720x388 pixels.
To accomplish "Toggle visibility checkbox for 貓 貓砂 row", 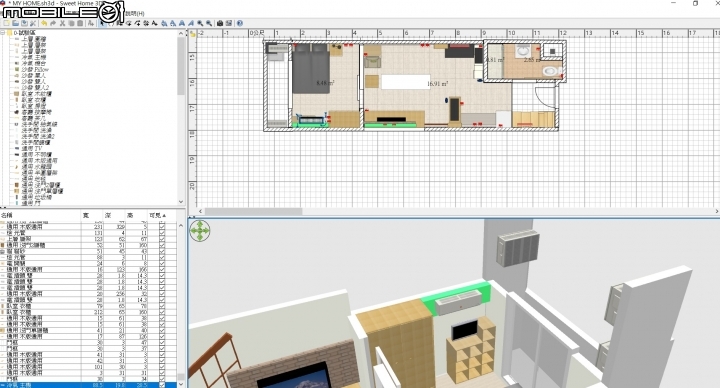I will click(x=162, y=251).
